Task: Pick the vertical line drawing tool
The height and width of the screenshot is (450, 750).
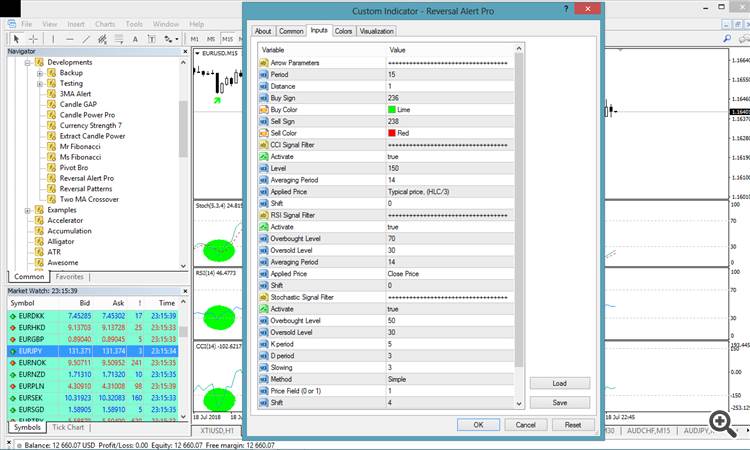Action: pos(53,39)
